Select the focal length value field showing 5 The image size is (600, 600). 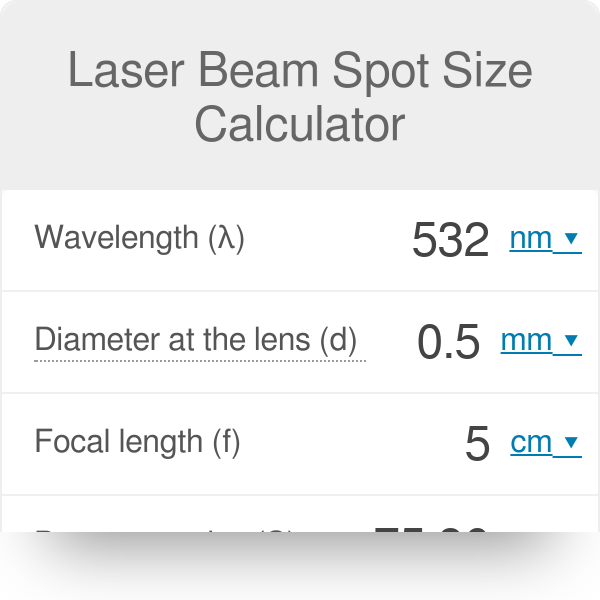coord(477,444)
